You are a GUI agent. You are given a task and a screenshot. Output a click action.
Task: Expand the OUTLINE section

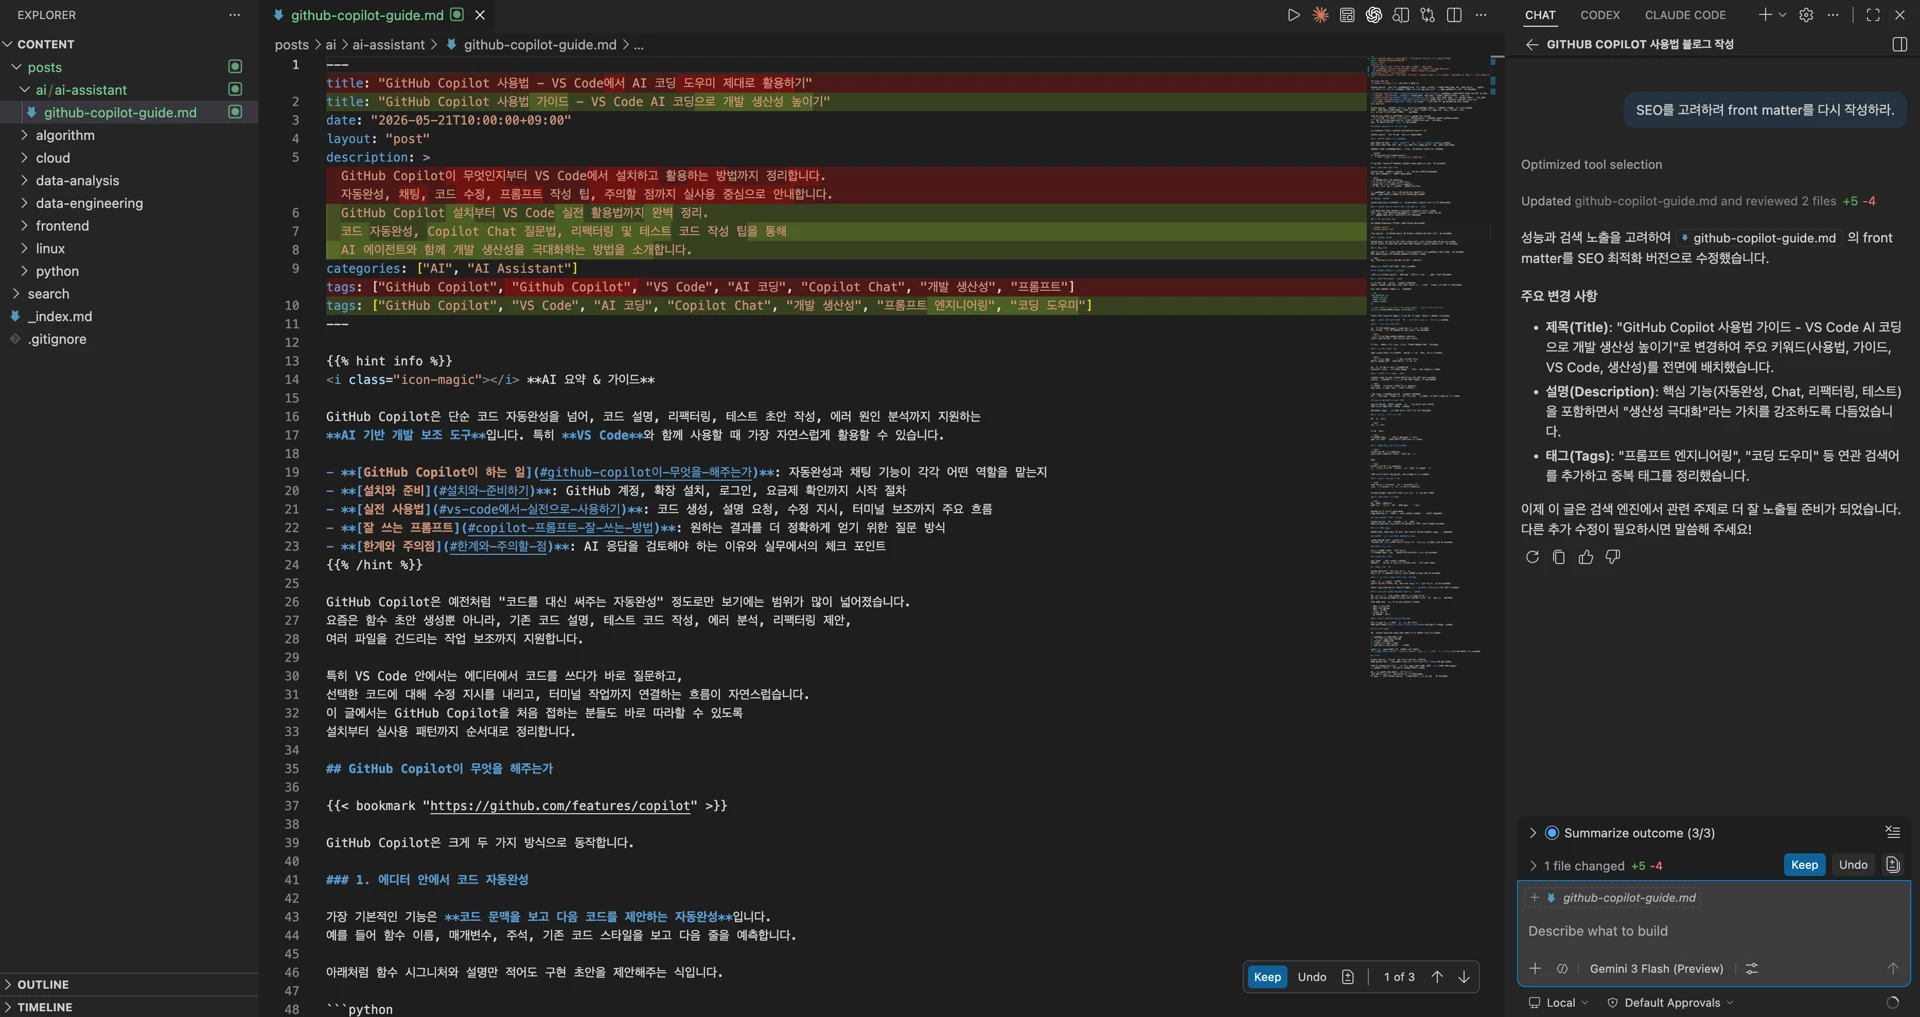43,985
